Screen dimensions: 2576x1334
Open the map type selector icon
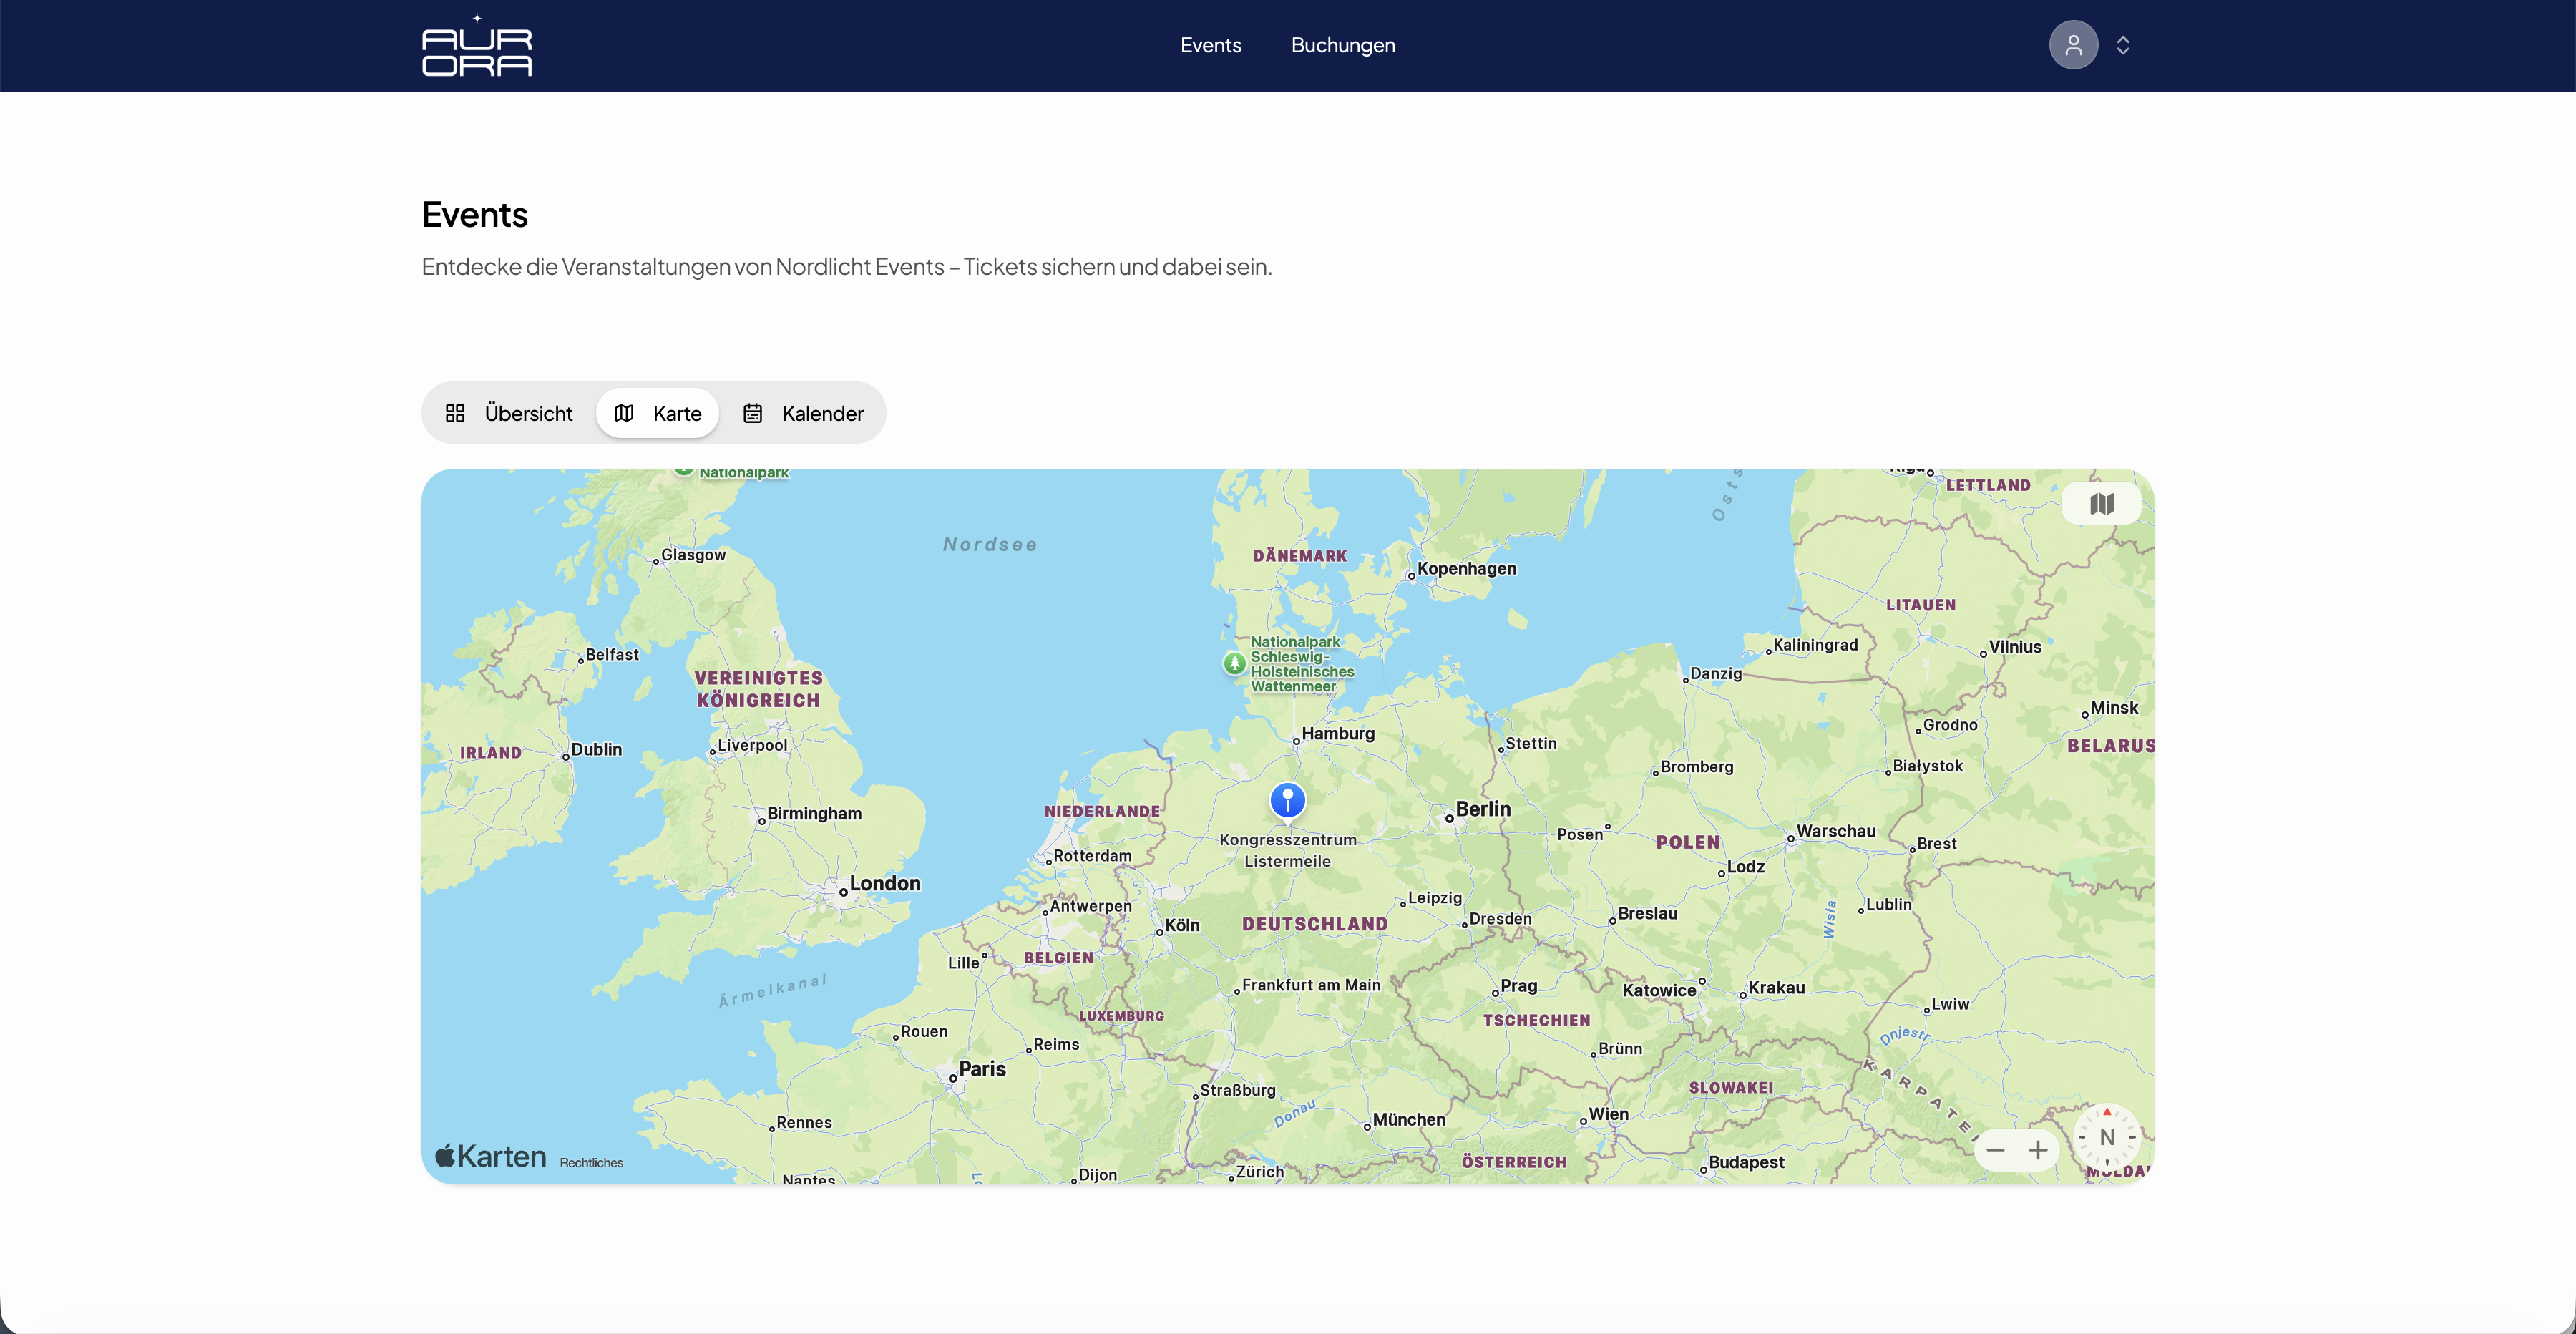(x=2101, y=504)
